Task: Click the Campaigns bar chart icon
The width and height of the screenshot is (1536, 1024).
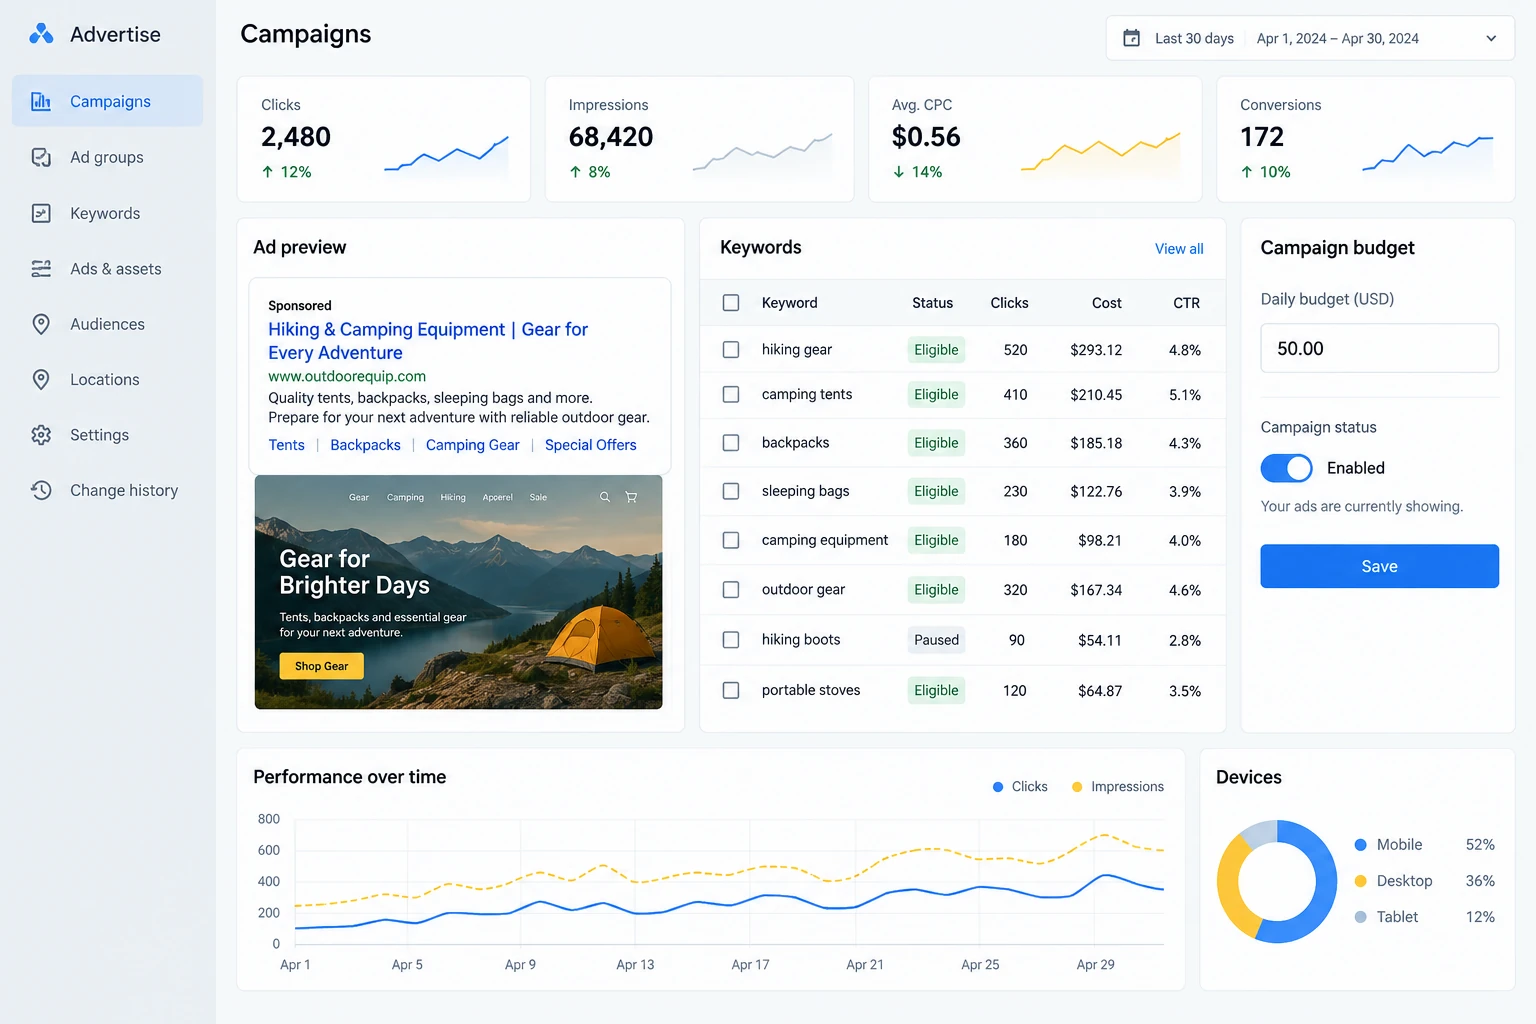Action: [41, 101]
